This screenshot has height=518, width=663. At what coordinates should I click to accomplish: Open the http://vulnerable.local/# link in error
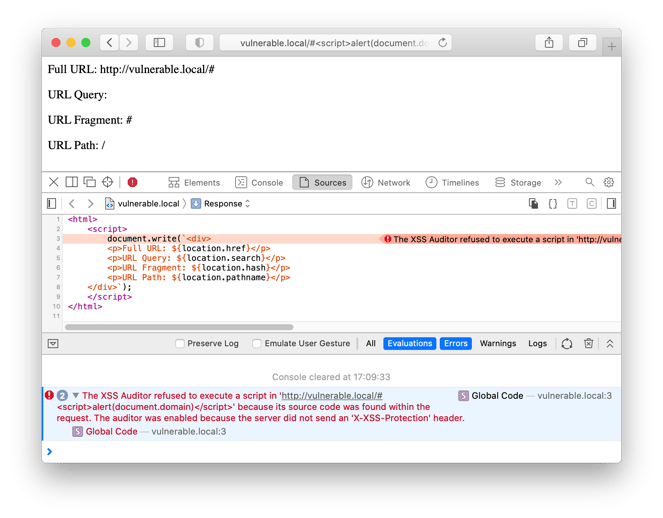coord(332,396)
